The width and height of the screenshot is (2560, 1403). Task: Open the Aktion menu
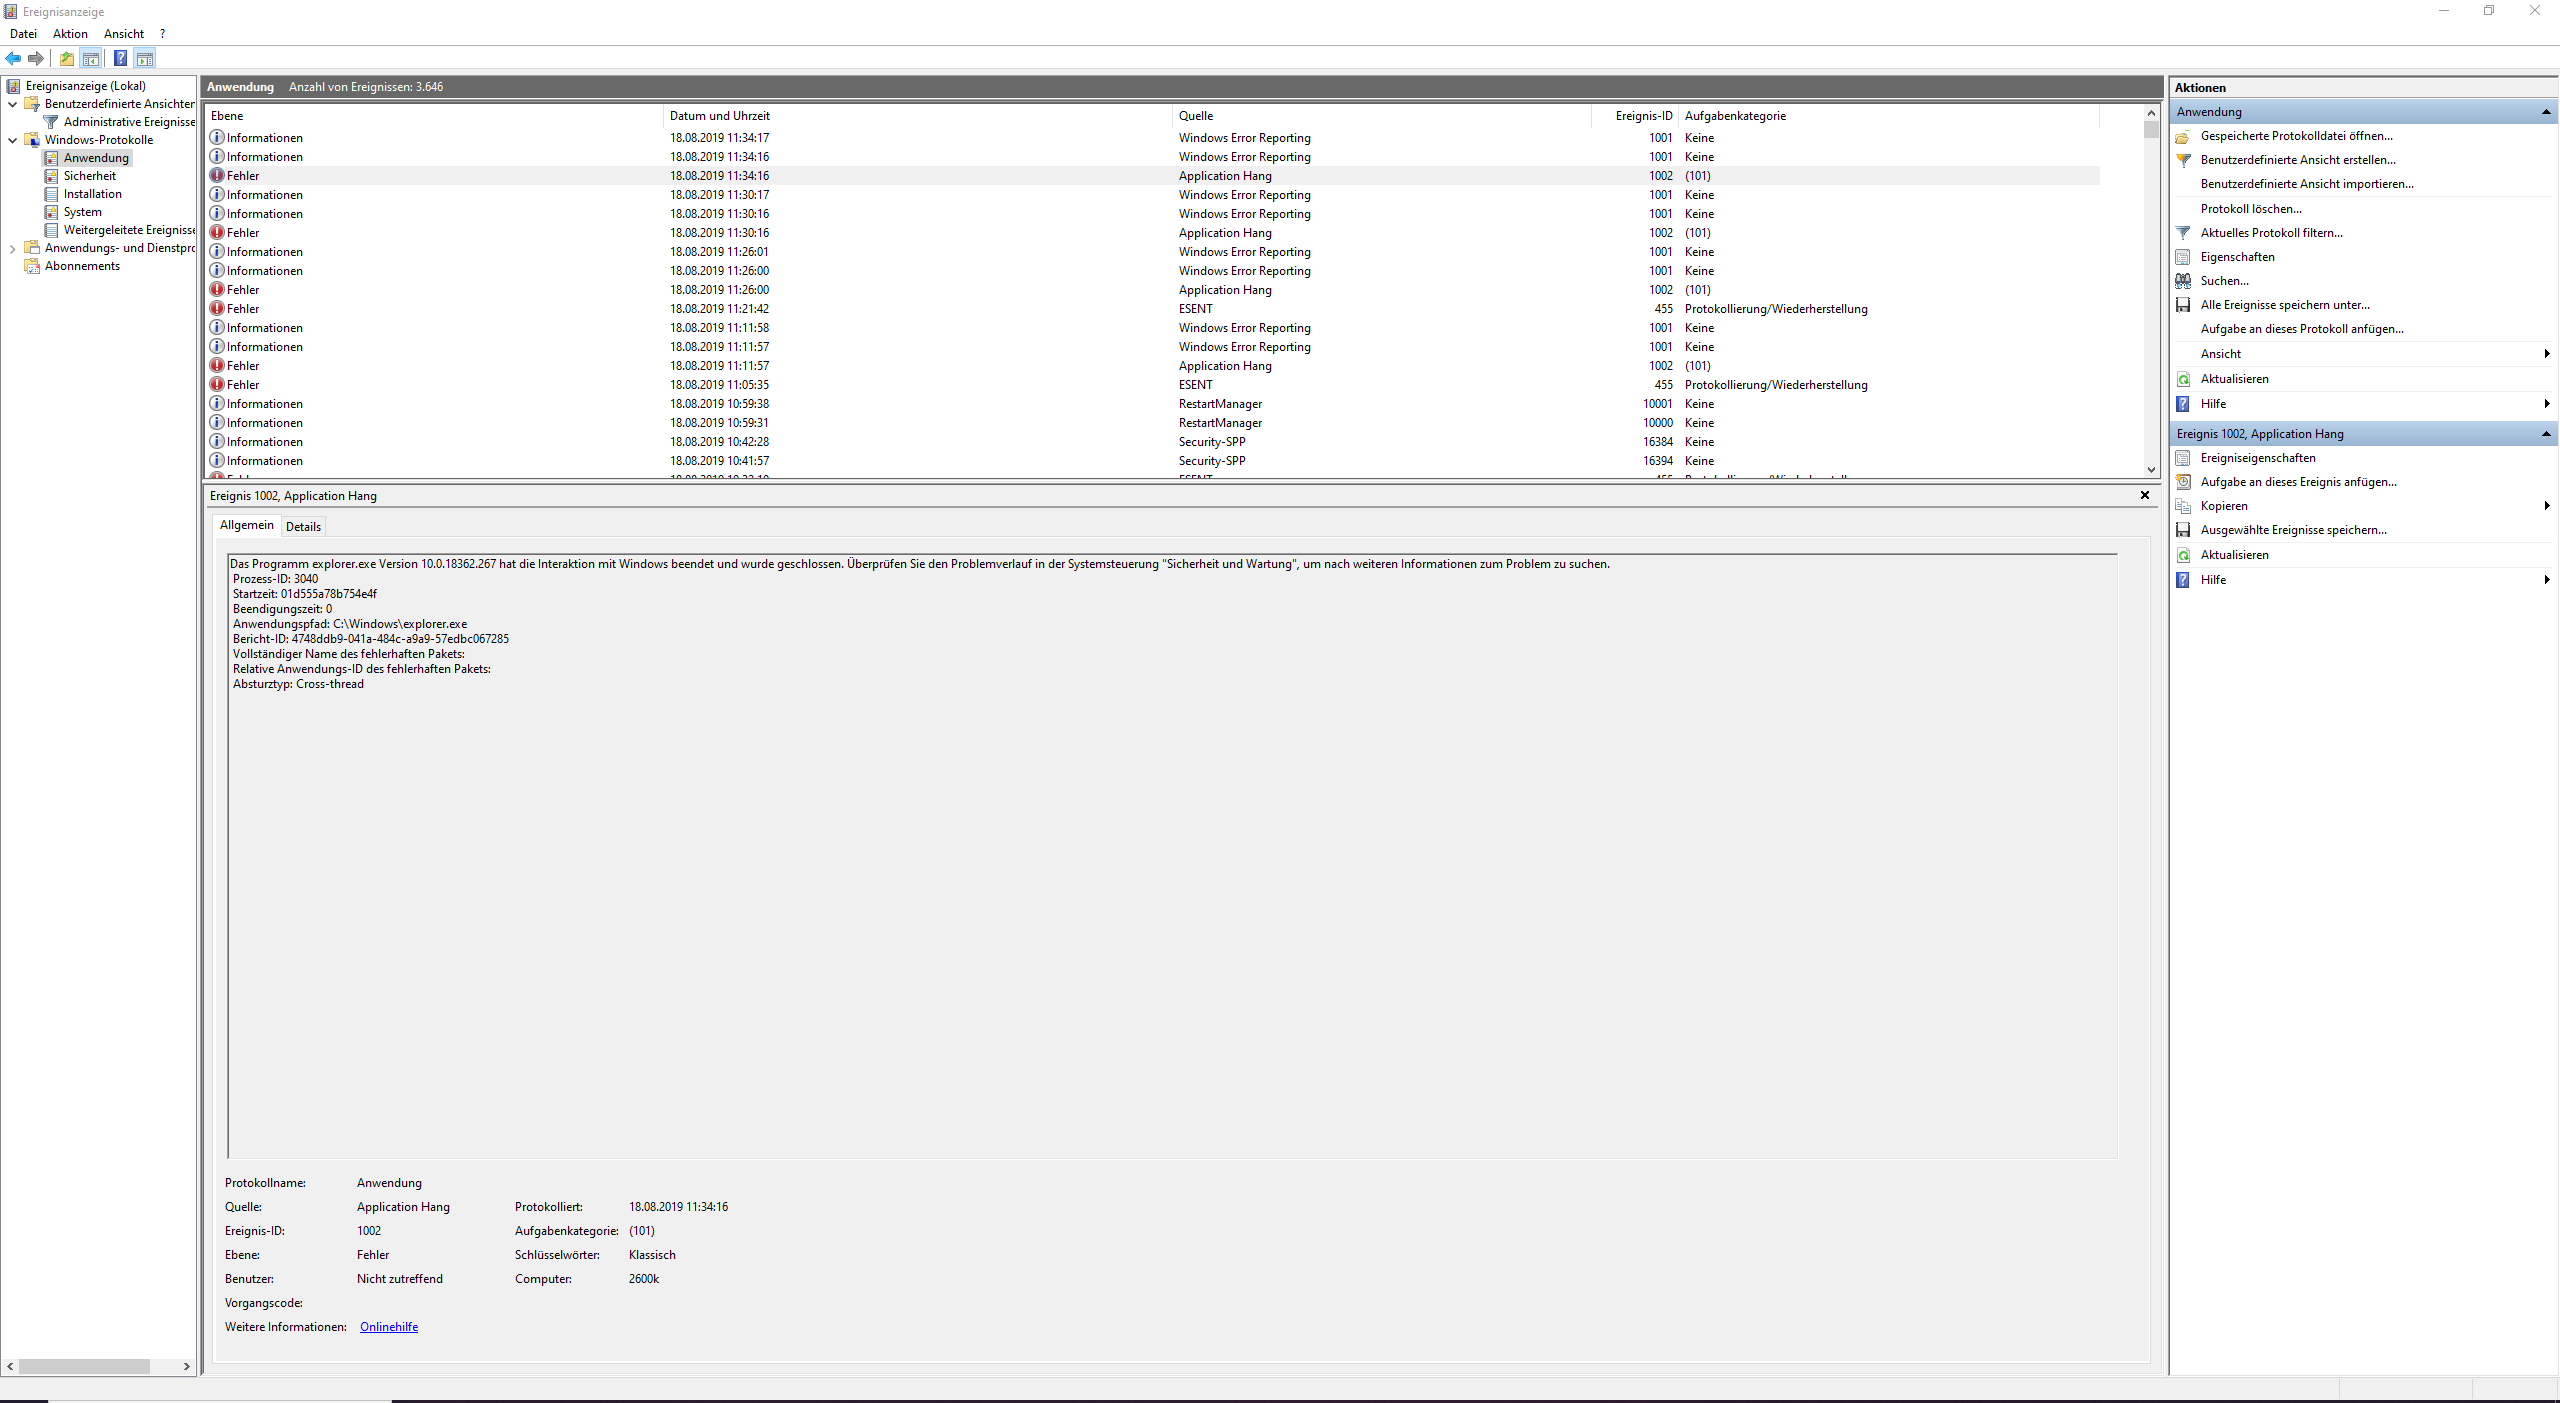coord(70,34)
